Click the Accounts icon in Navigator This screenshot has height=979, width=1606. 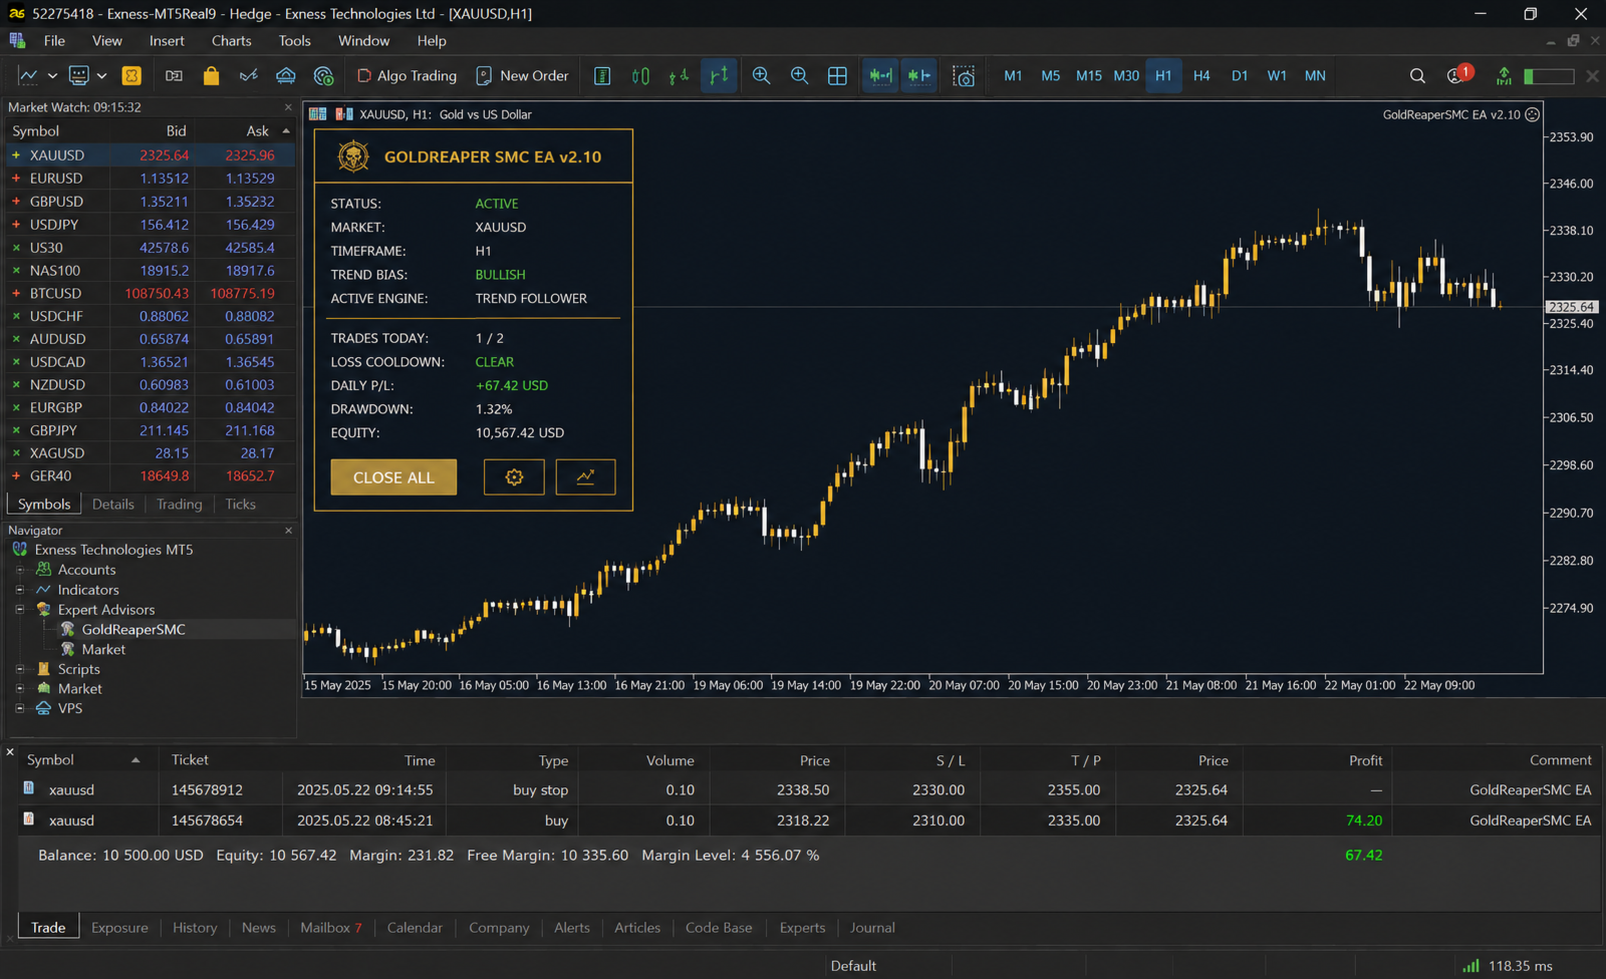[x=43, y=569]
